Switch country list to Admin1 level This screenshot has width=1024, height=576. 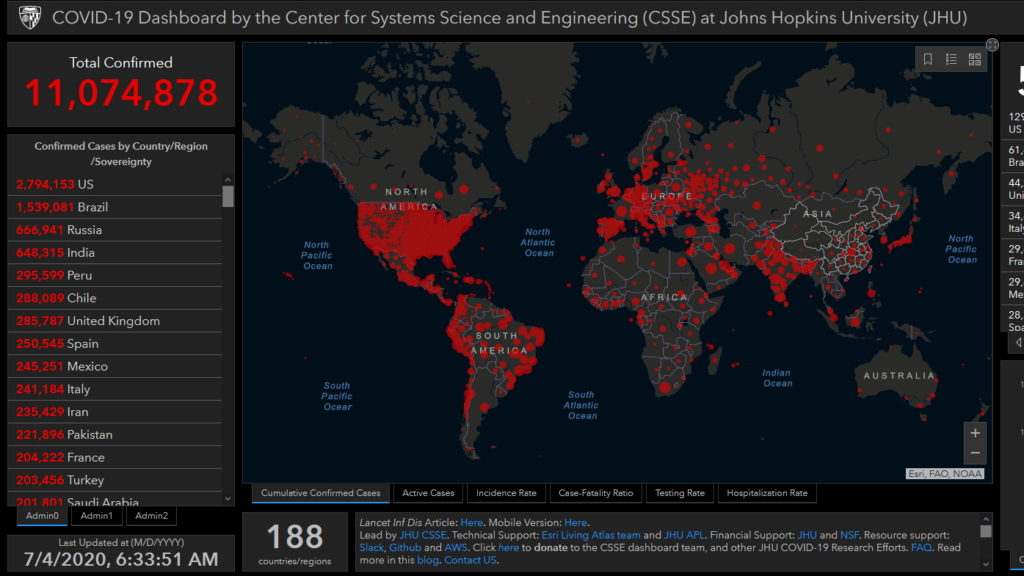(x=97, y=516)
